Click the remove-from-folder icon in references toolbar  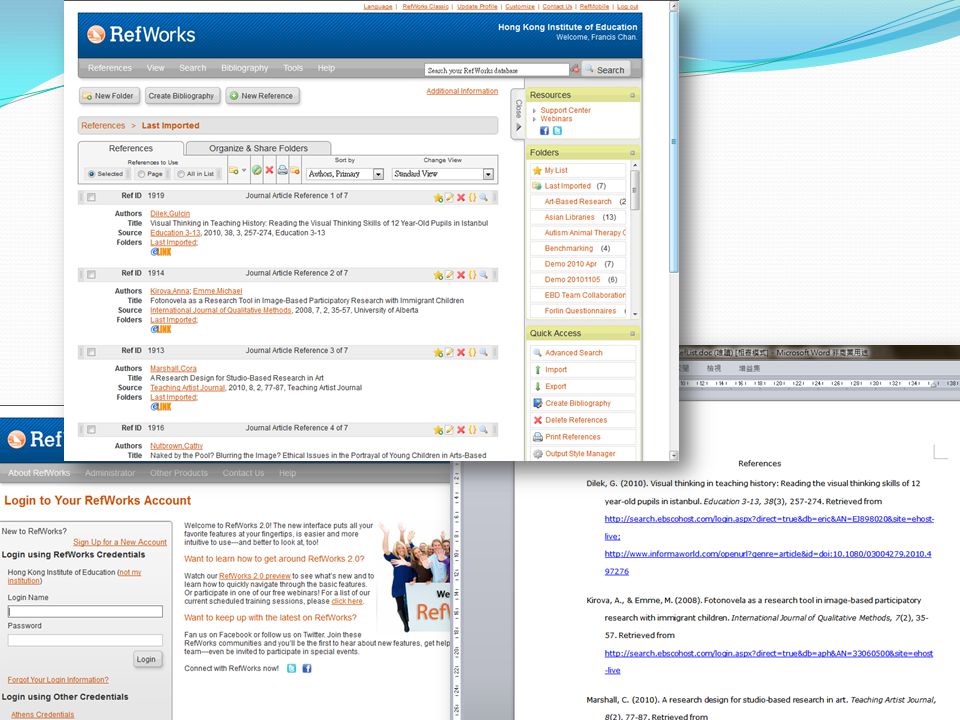point(295,171)
